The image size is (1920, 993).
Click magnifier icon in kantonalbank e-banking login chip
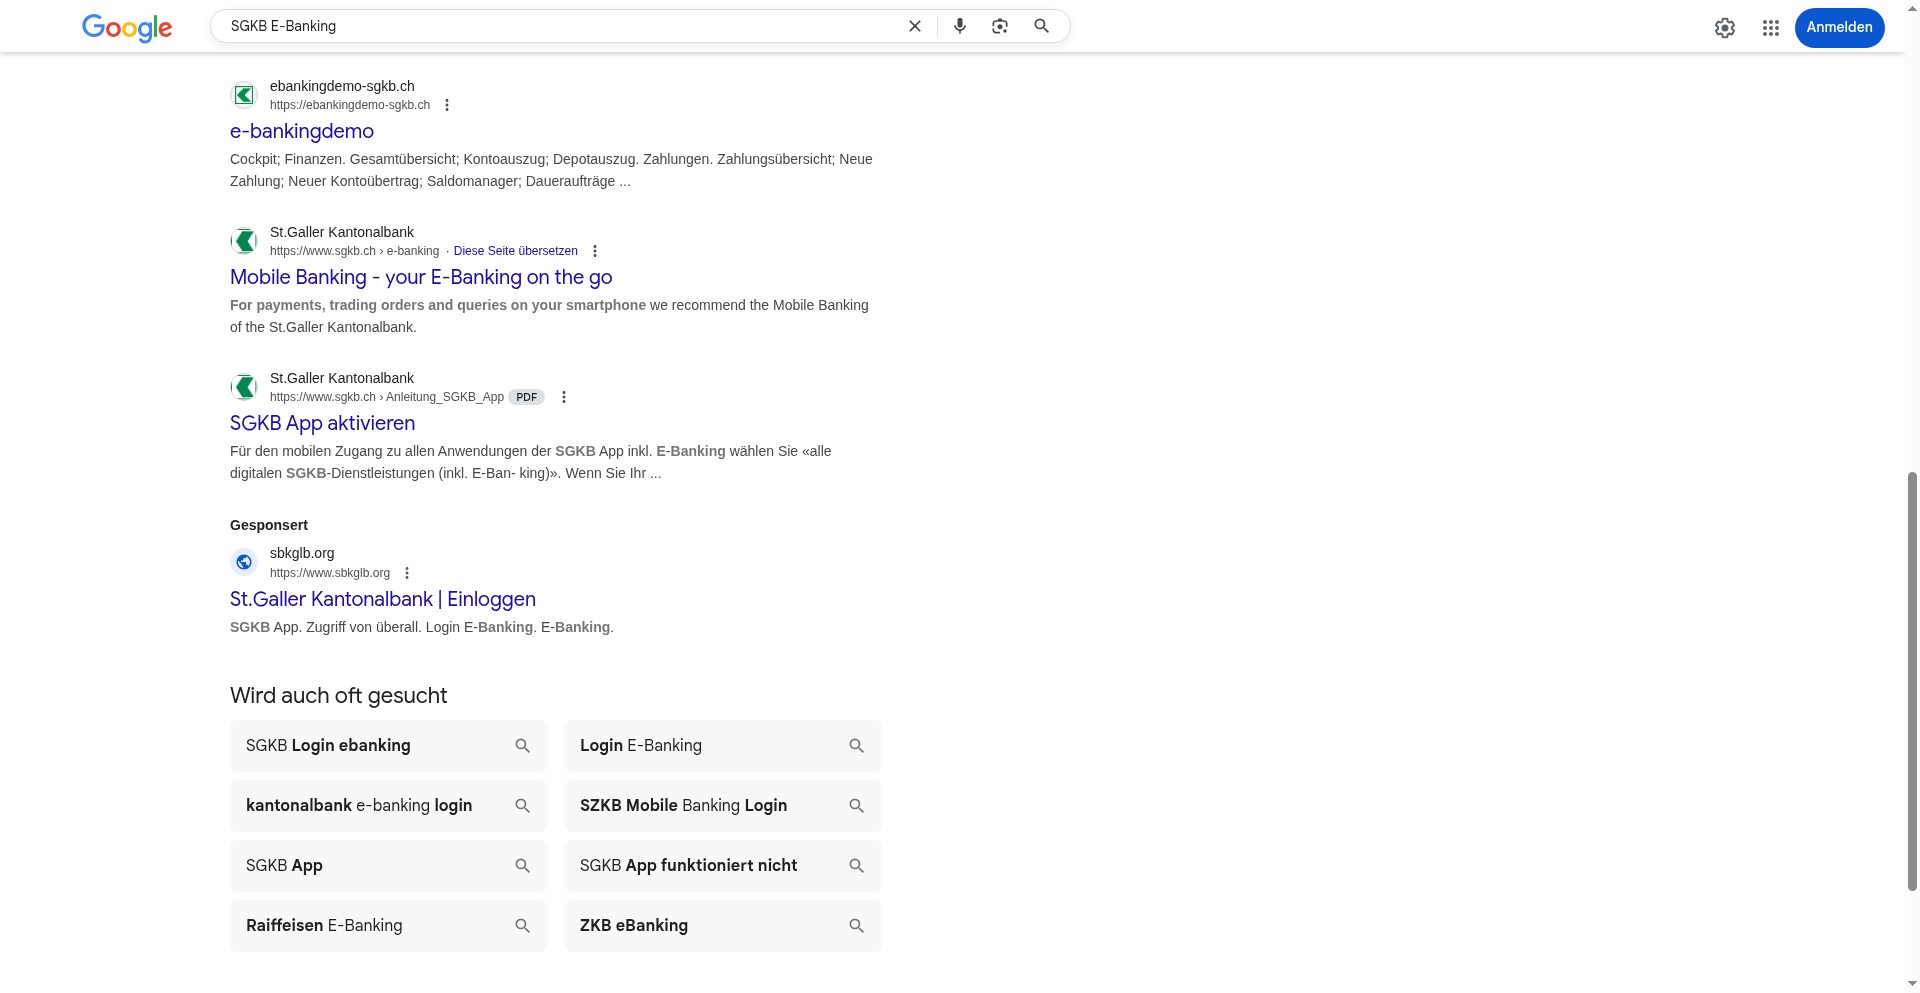click(522, 806)
